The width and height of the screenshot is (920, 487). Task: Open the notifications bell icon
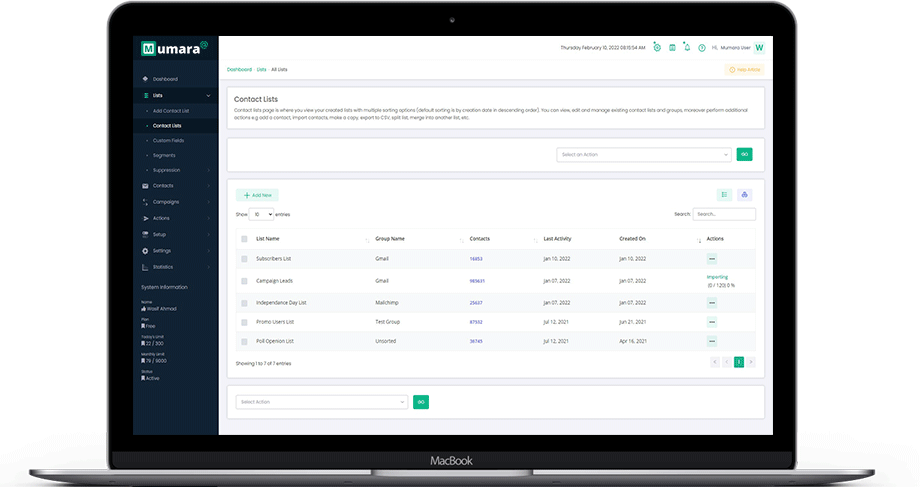pyautogui.click(x=687, y=48)
